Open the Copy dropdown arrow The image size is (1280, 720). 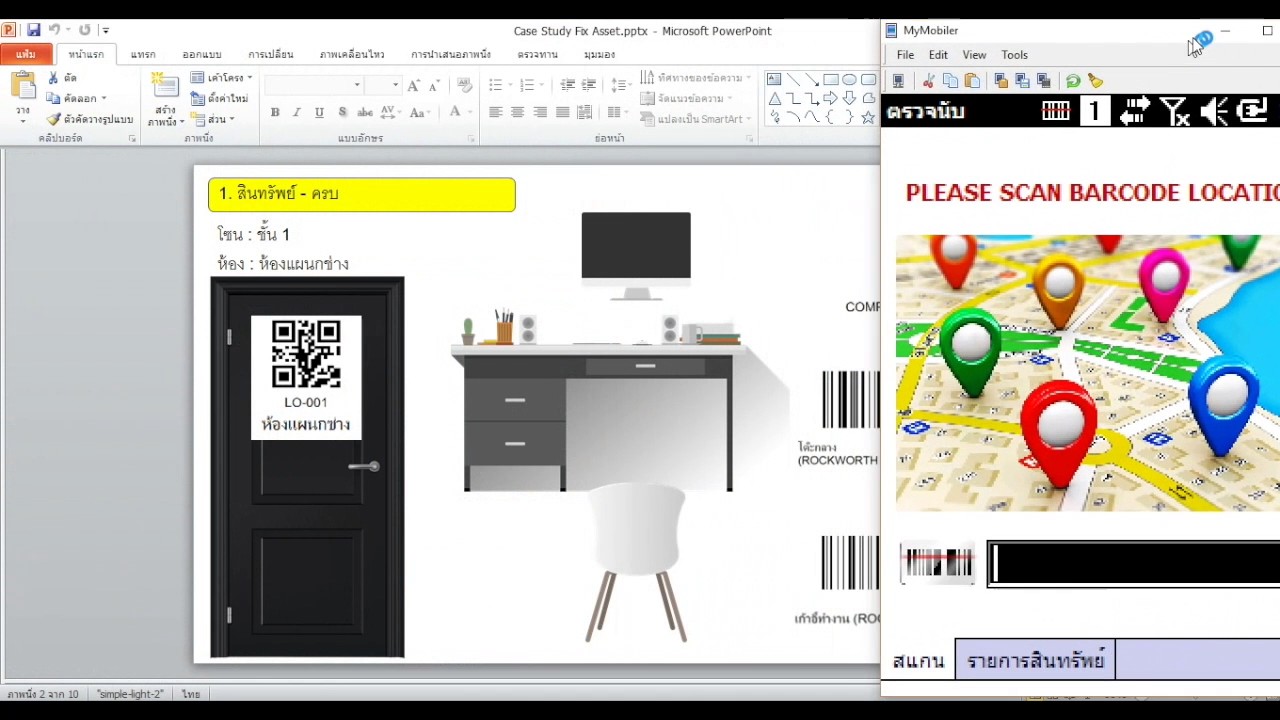tap(103, 98)
